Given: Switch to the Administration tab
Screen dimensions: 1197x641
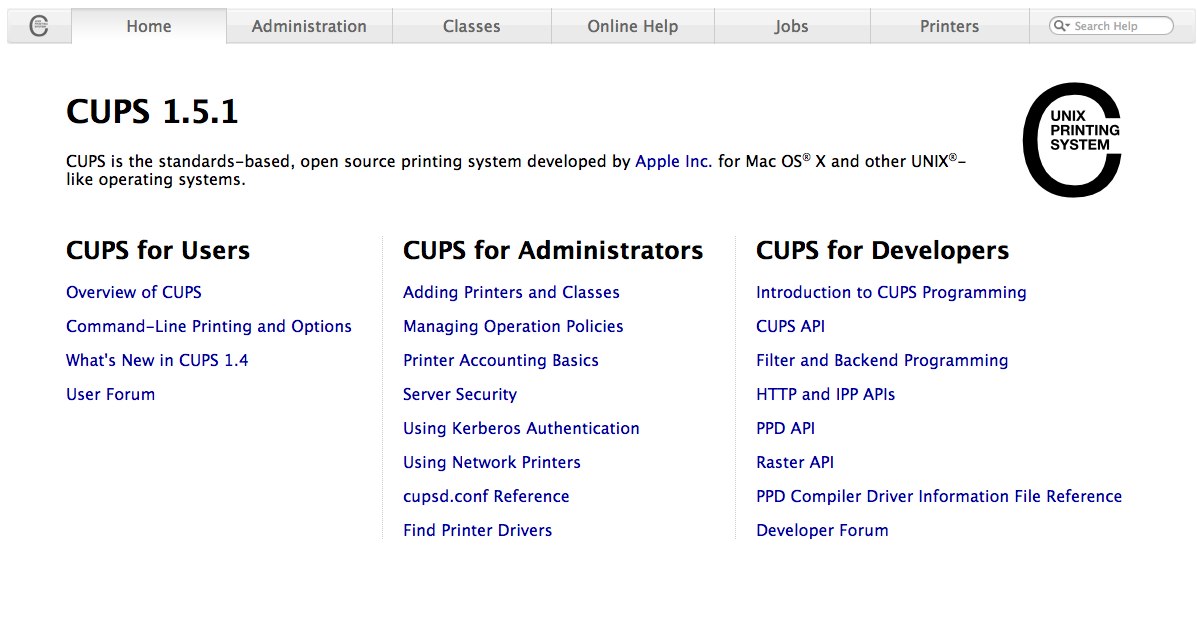Looking at the screenshot, I should click(309, 26).
